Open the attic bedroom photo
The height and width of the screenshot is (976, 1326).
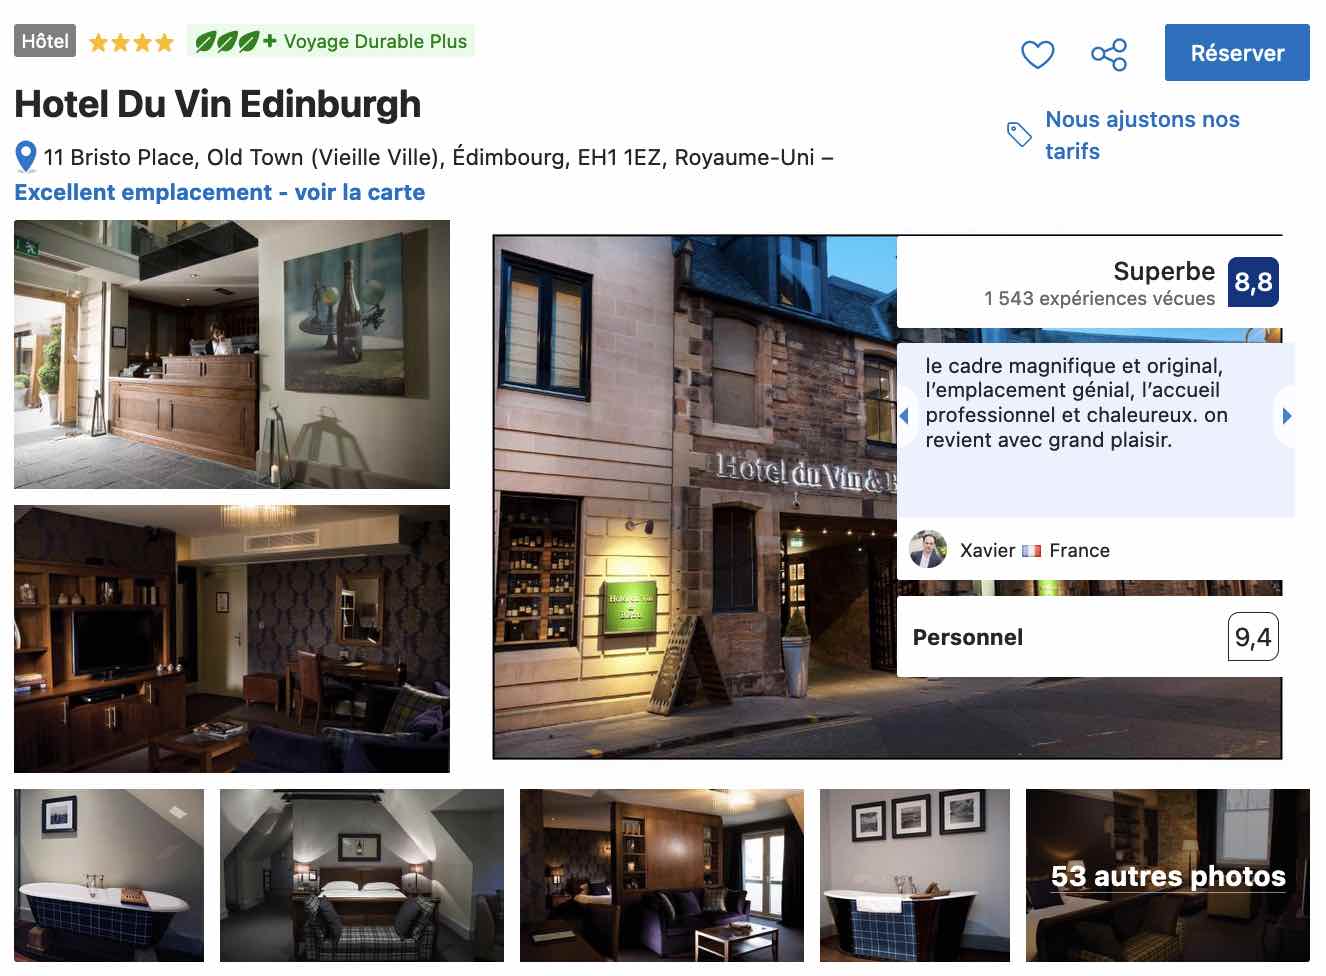coord(362,875)
